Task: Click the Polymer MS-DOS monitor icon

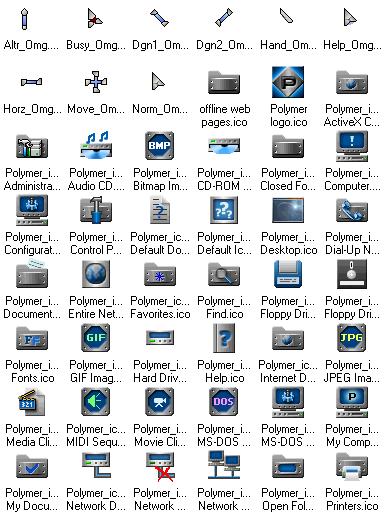Action: (x=288, y=402)
